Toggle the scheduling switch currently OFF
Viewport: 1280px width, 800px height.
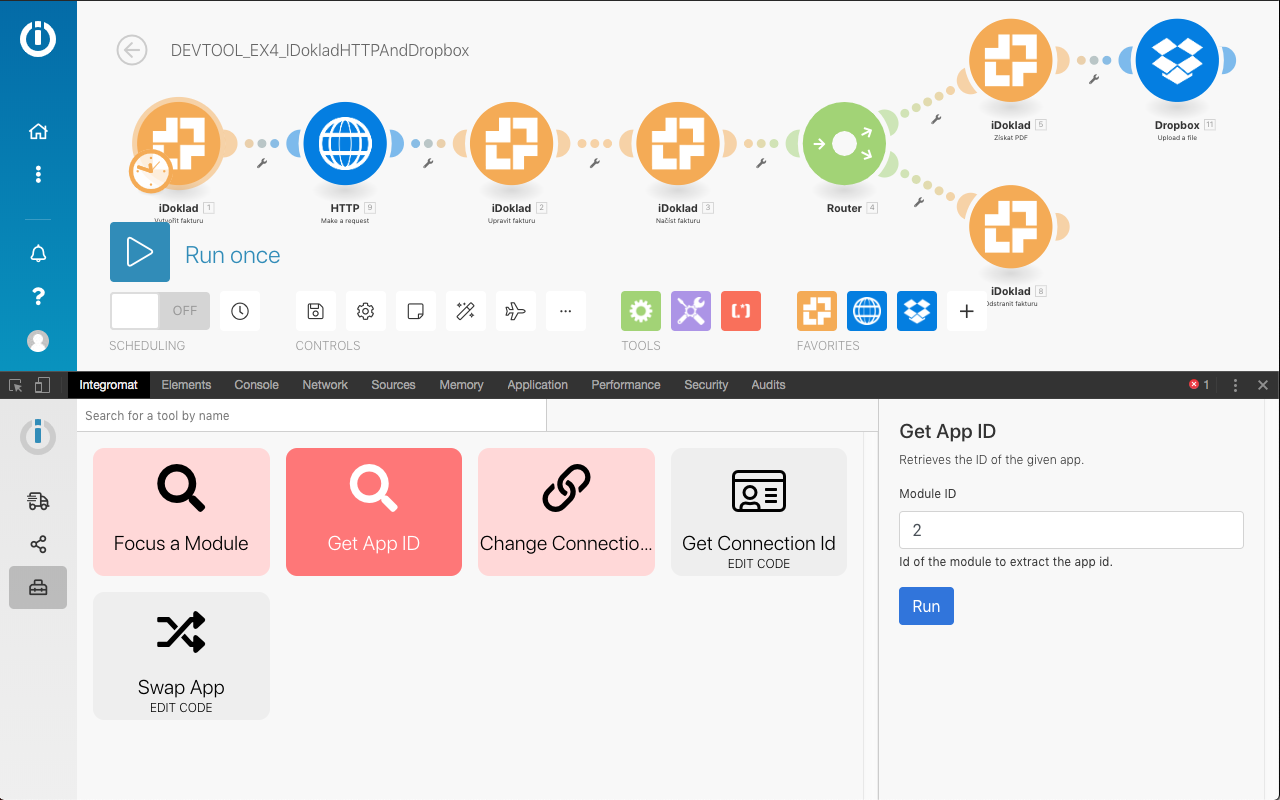click(160, 311)
